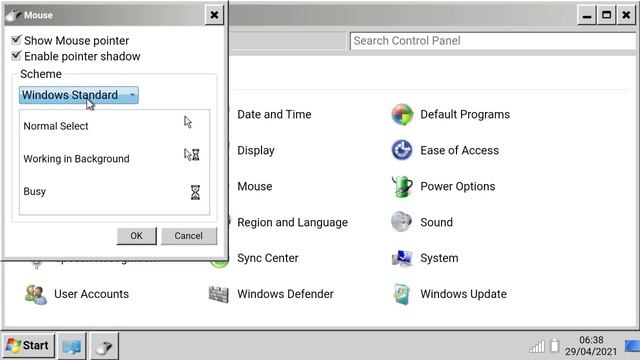Image resolution: width=640 pixels, height=360 pixels.
Task: Maximize the Control Panel window
Action: (607, 16)
